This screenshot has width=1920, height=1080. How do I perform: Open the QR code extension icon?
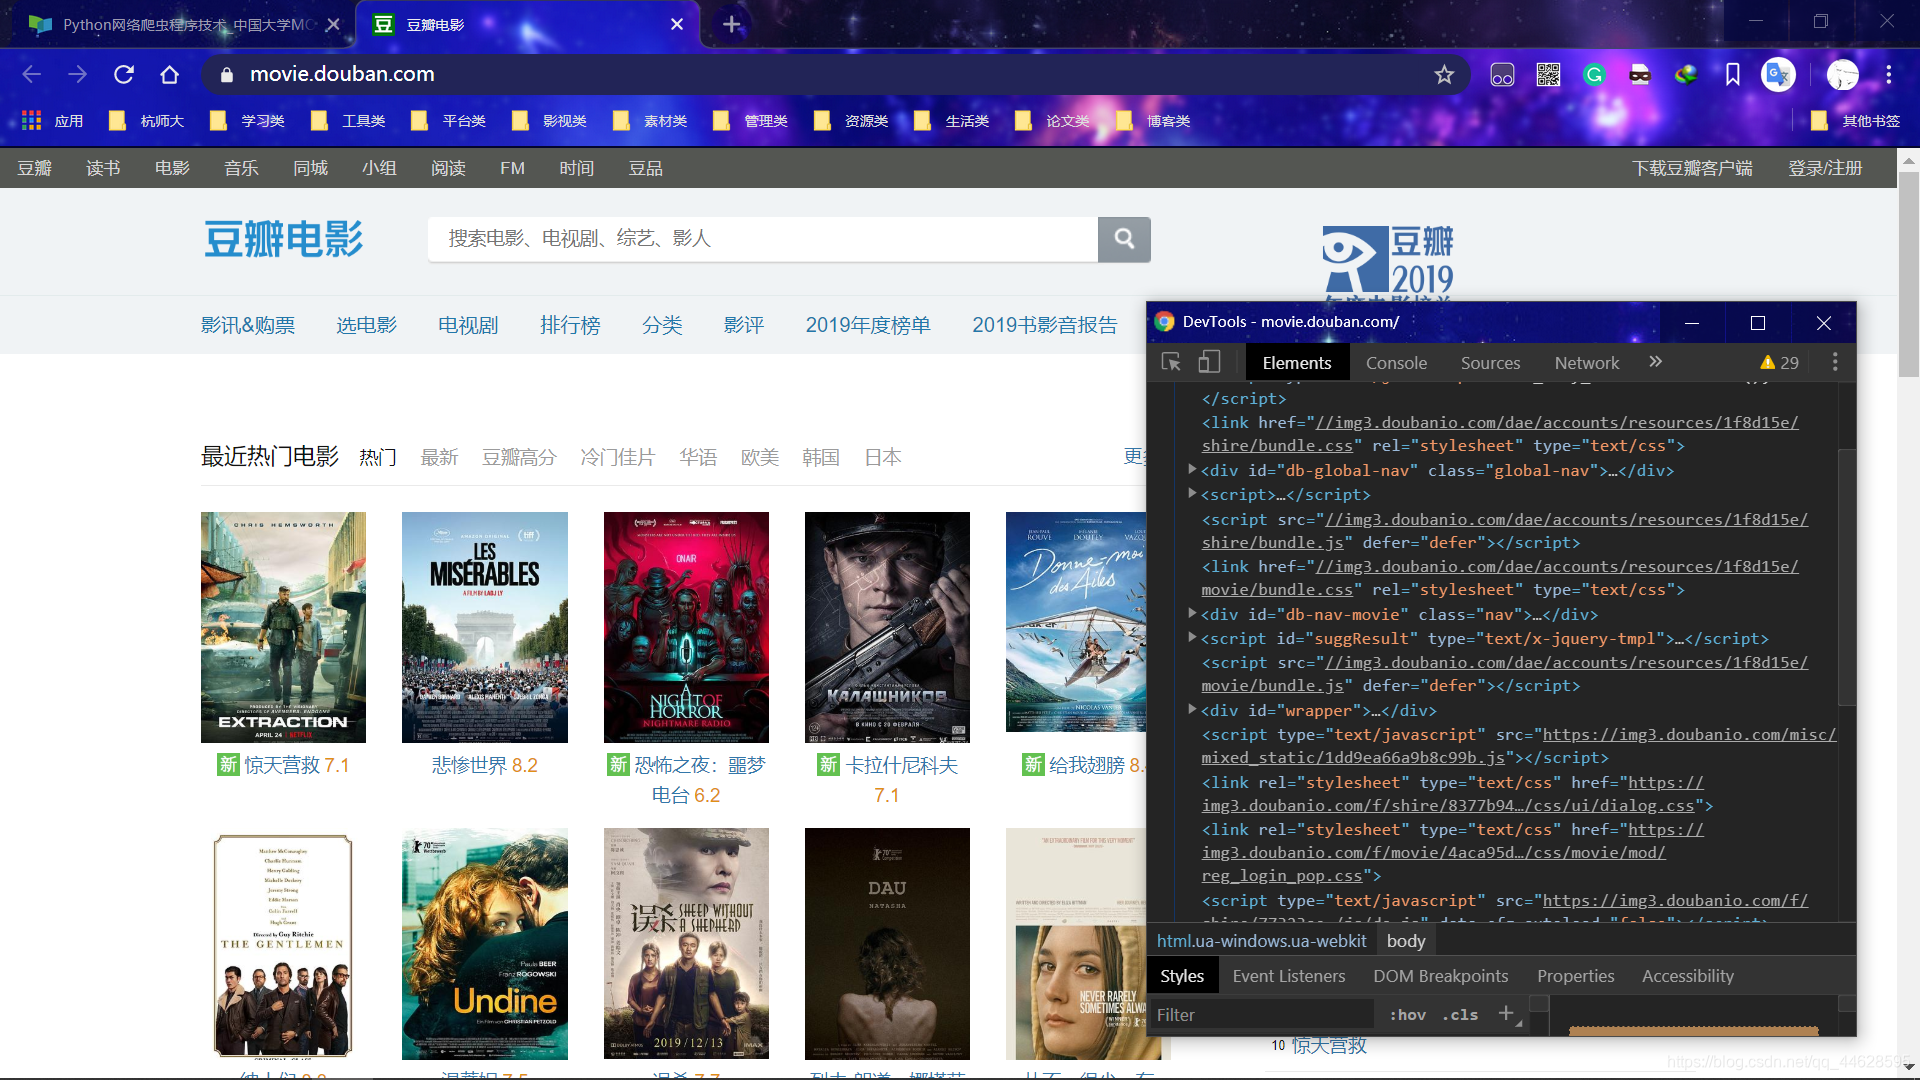1548,74
